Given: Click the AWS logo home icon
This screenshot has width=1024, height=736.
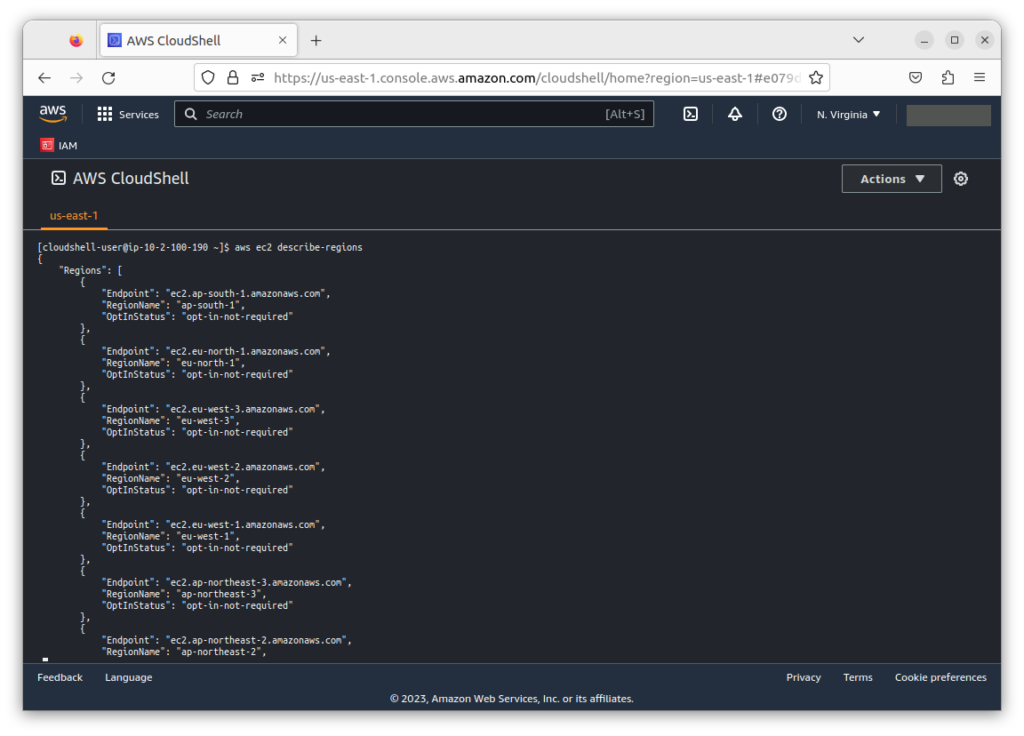Looking at the screenshot, I should (x=53, y=114).
